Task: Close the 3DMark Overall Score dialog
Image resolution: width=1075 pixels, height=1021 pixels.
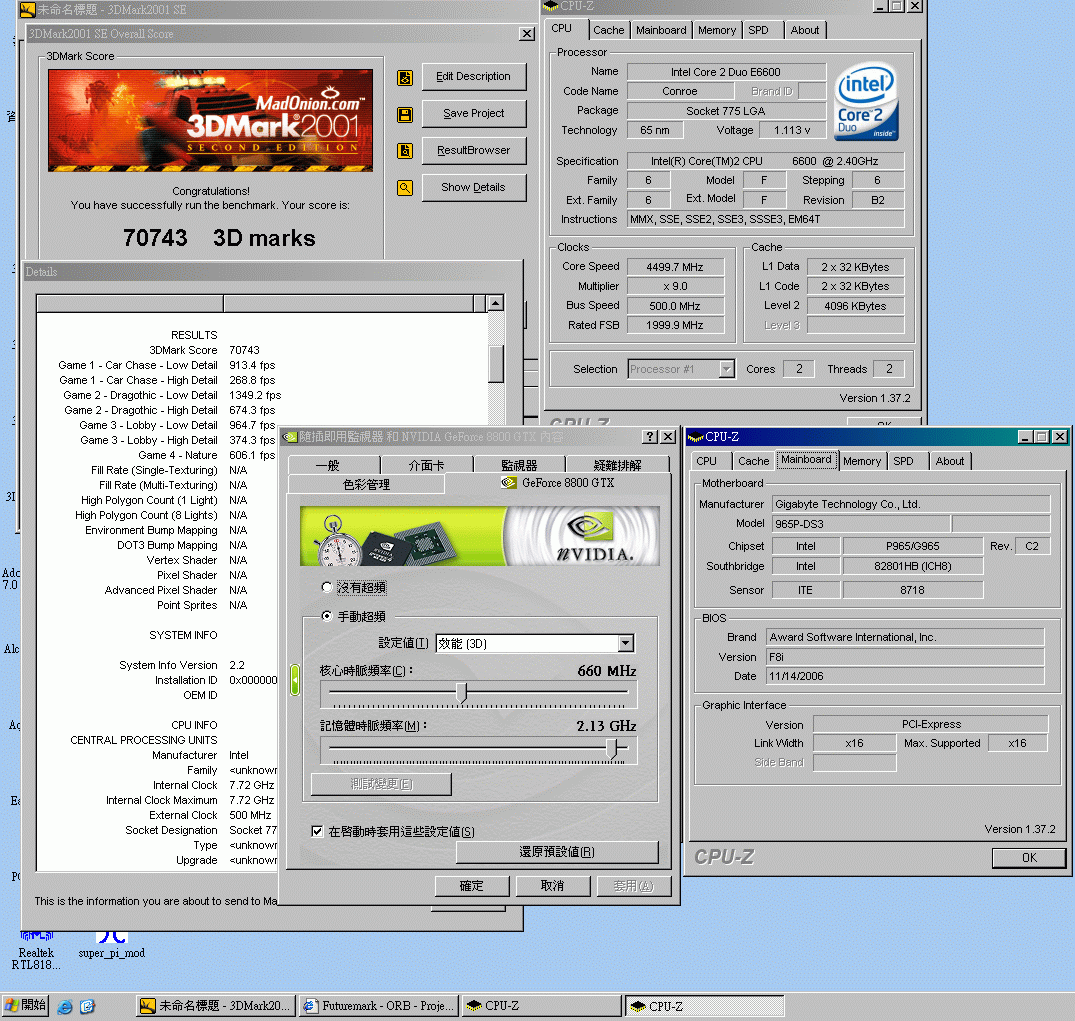Action: [527, 34]
